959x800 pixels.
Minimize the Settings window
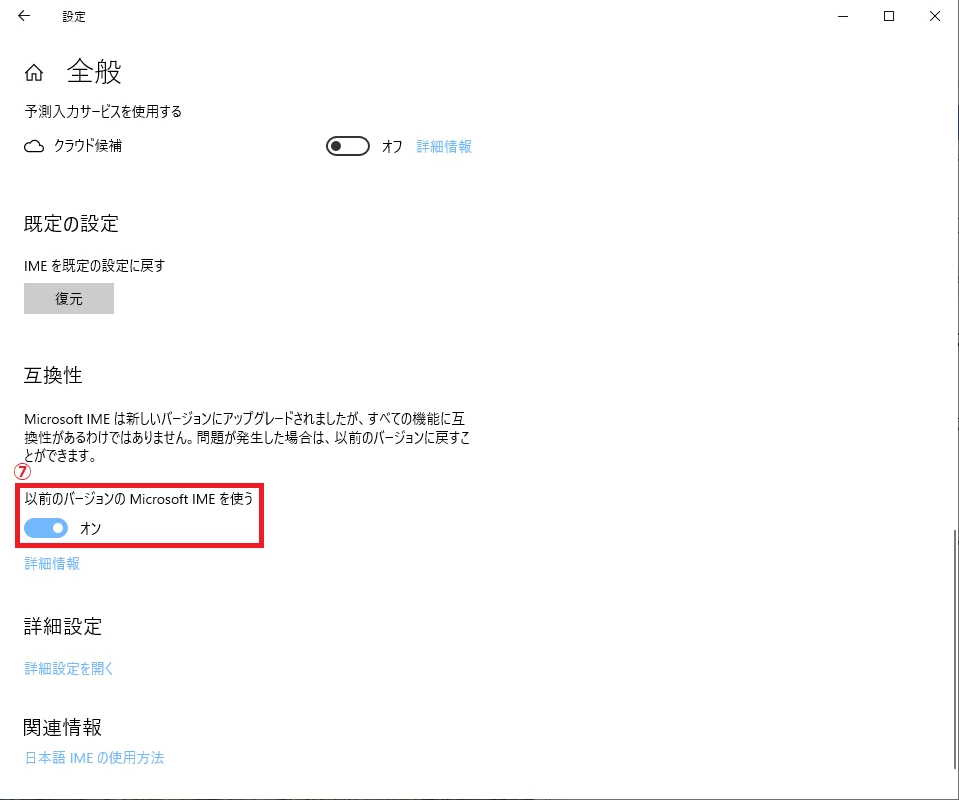[843, 17]
